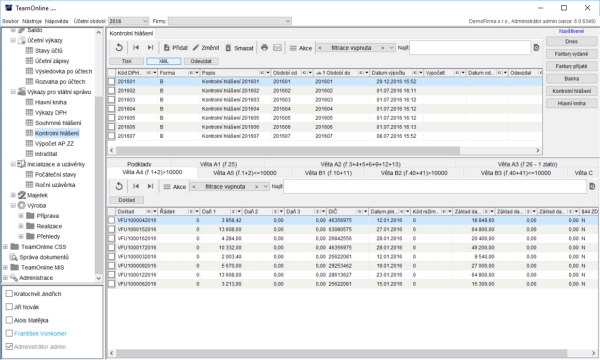Click the navigation tree vertical scrollbar

coord(98,186)
